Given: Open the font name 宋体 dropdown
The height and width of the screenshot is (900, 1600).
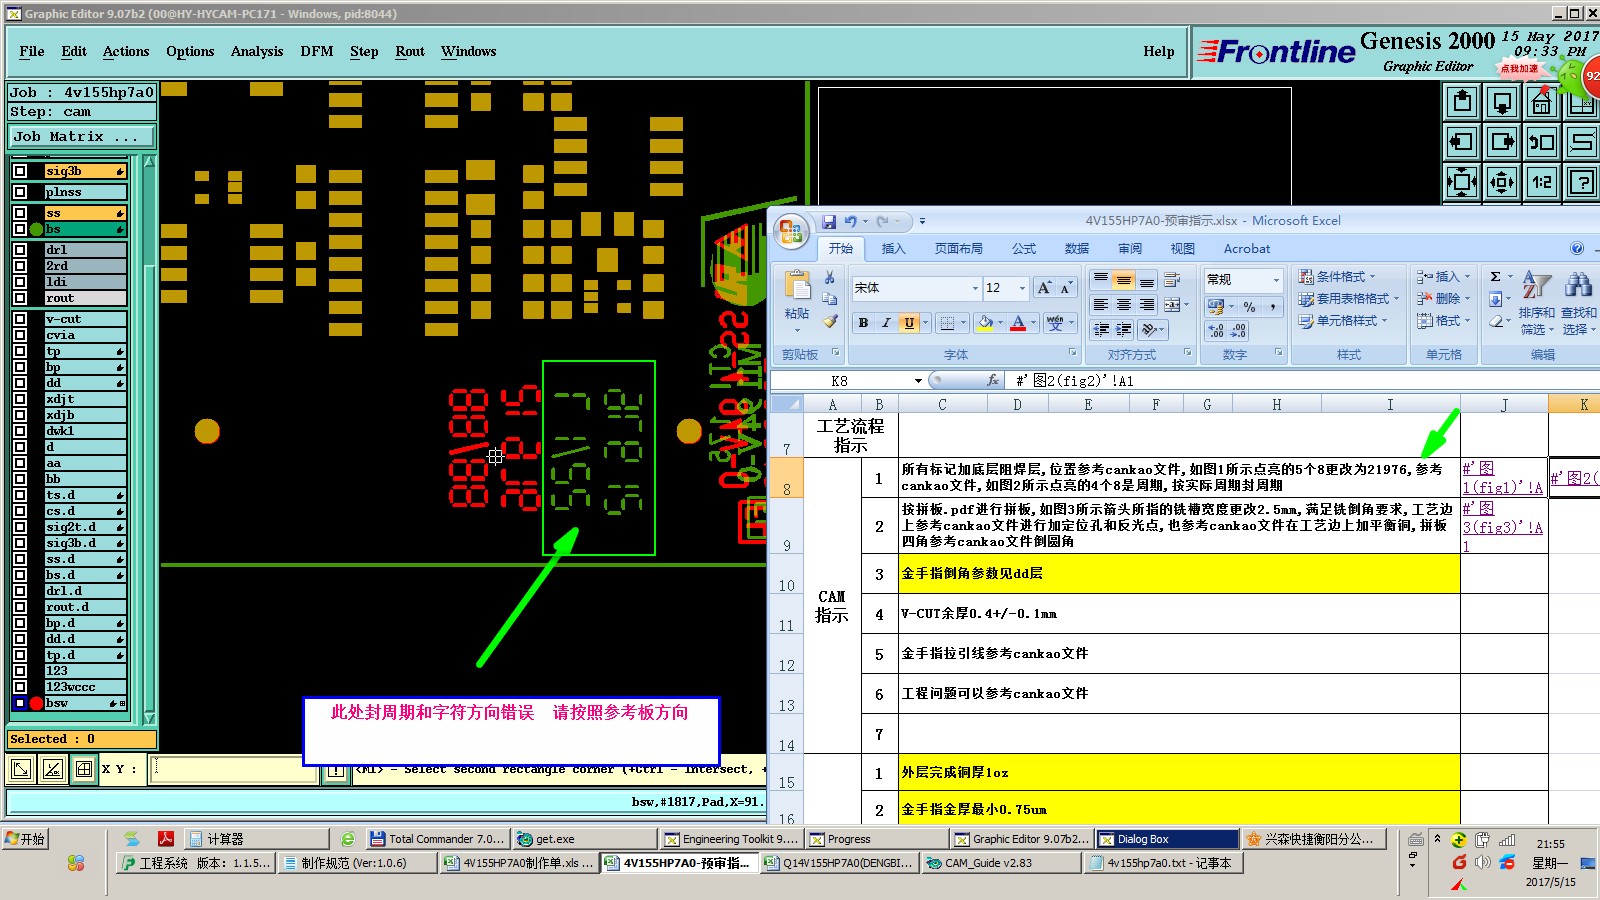Looking at the screenshot, I should [975, 288].
